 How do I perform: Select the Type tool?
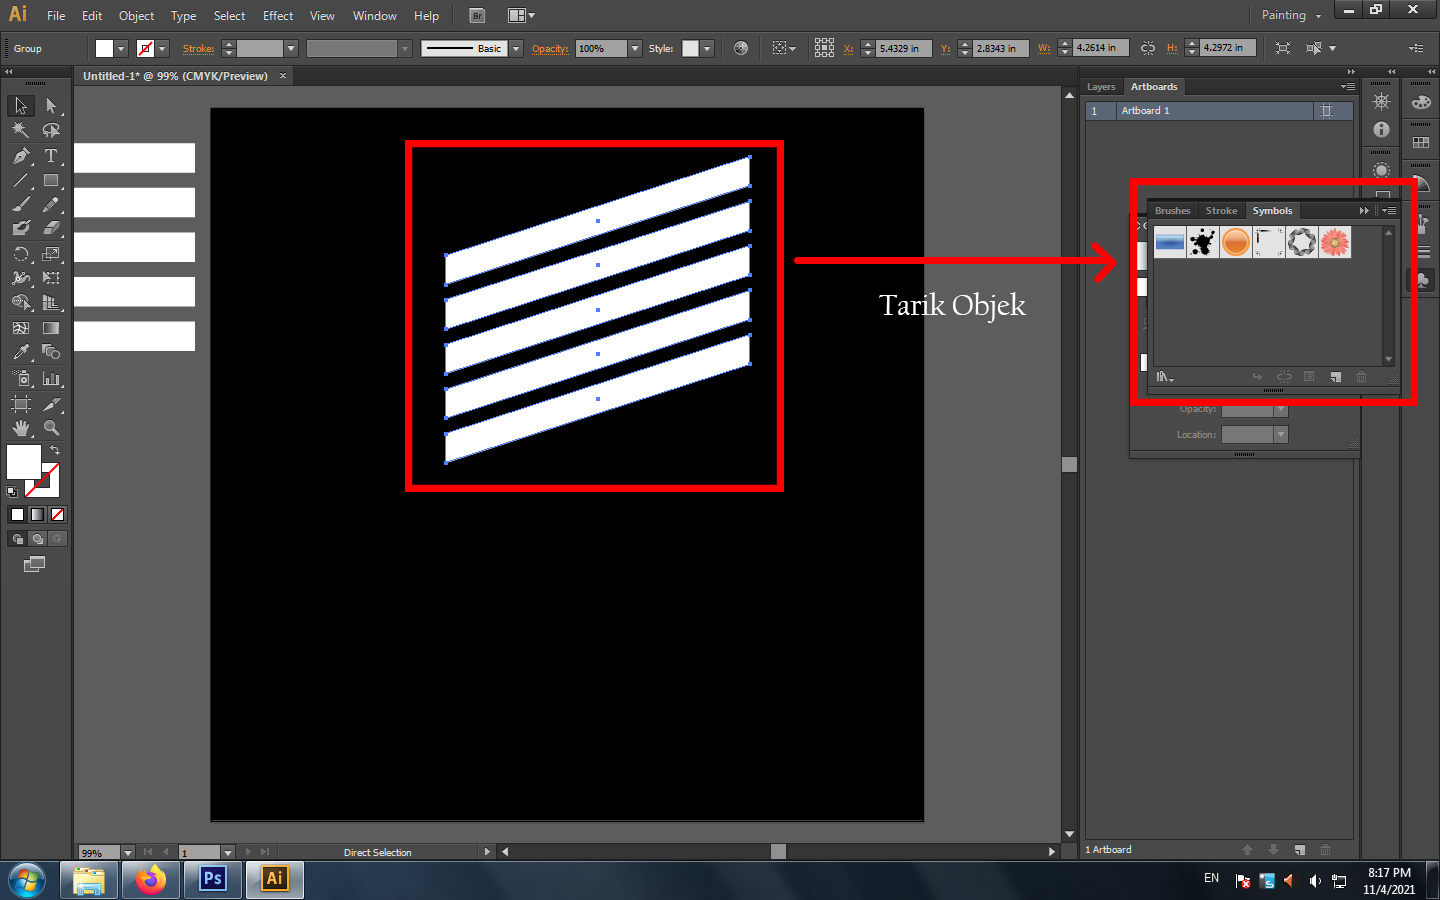click(x=51, y=156)
